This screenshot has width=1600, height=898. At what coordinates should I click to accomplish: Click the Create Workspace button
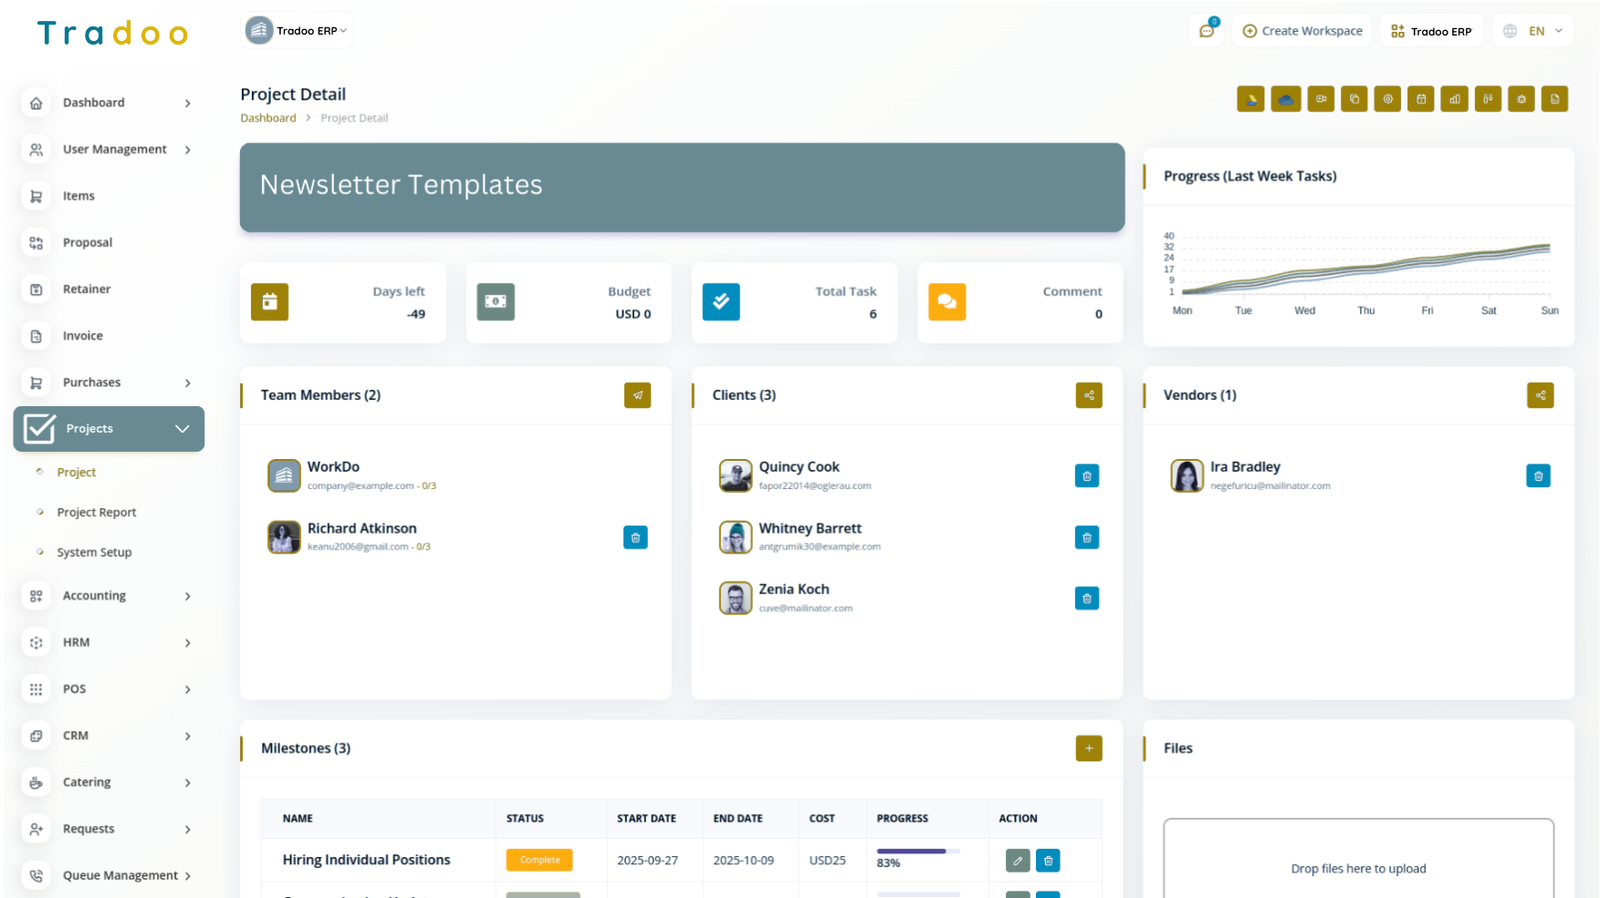tap(1302, 31)
